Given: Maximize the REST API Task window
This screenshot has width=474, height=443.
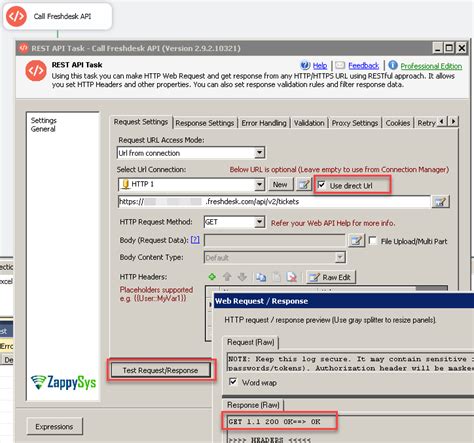Looking at the screenshot, I should [x=449, y=48].
